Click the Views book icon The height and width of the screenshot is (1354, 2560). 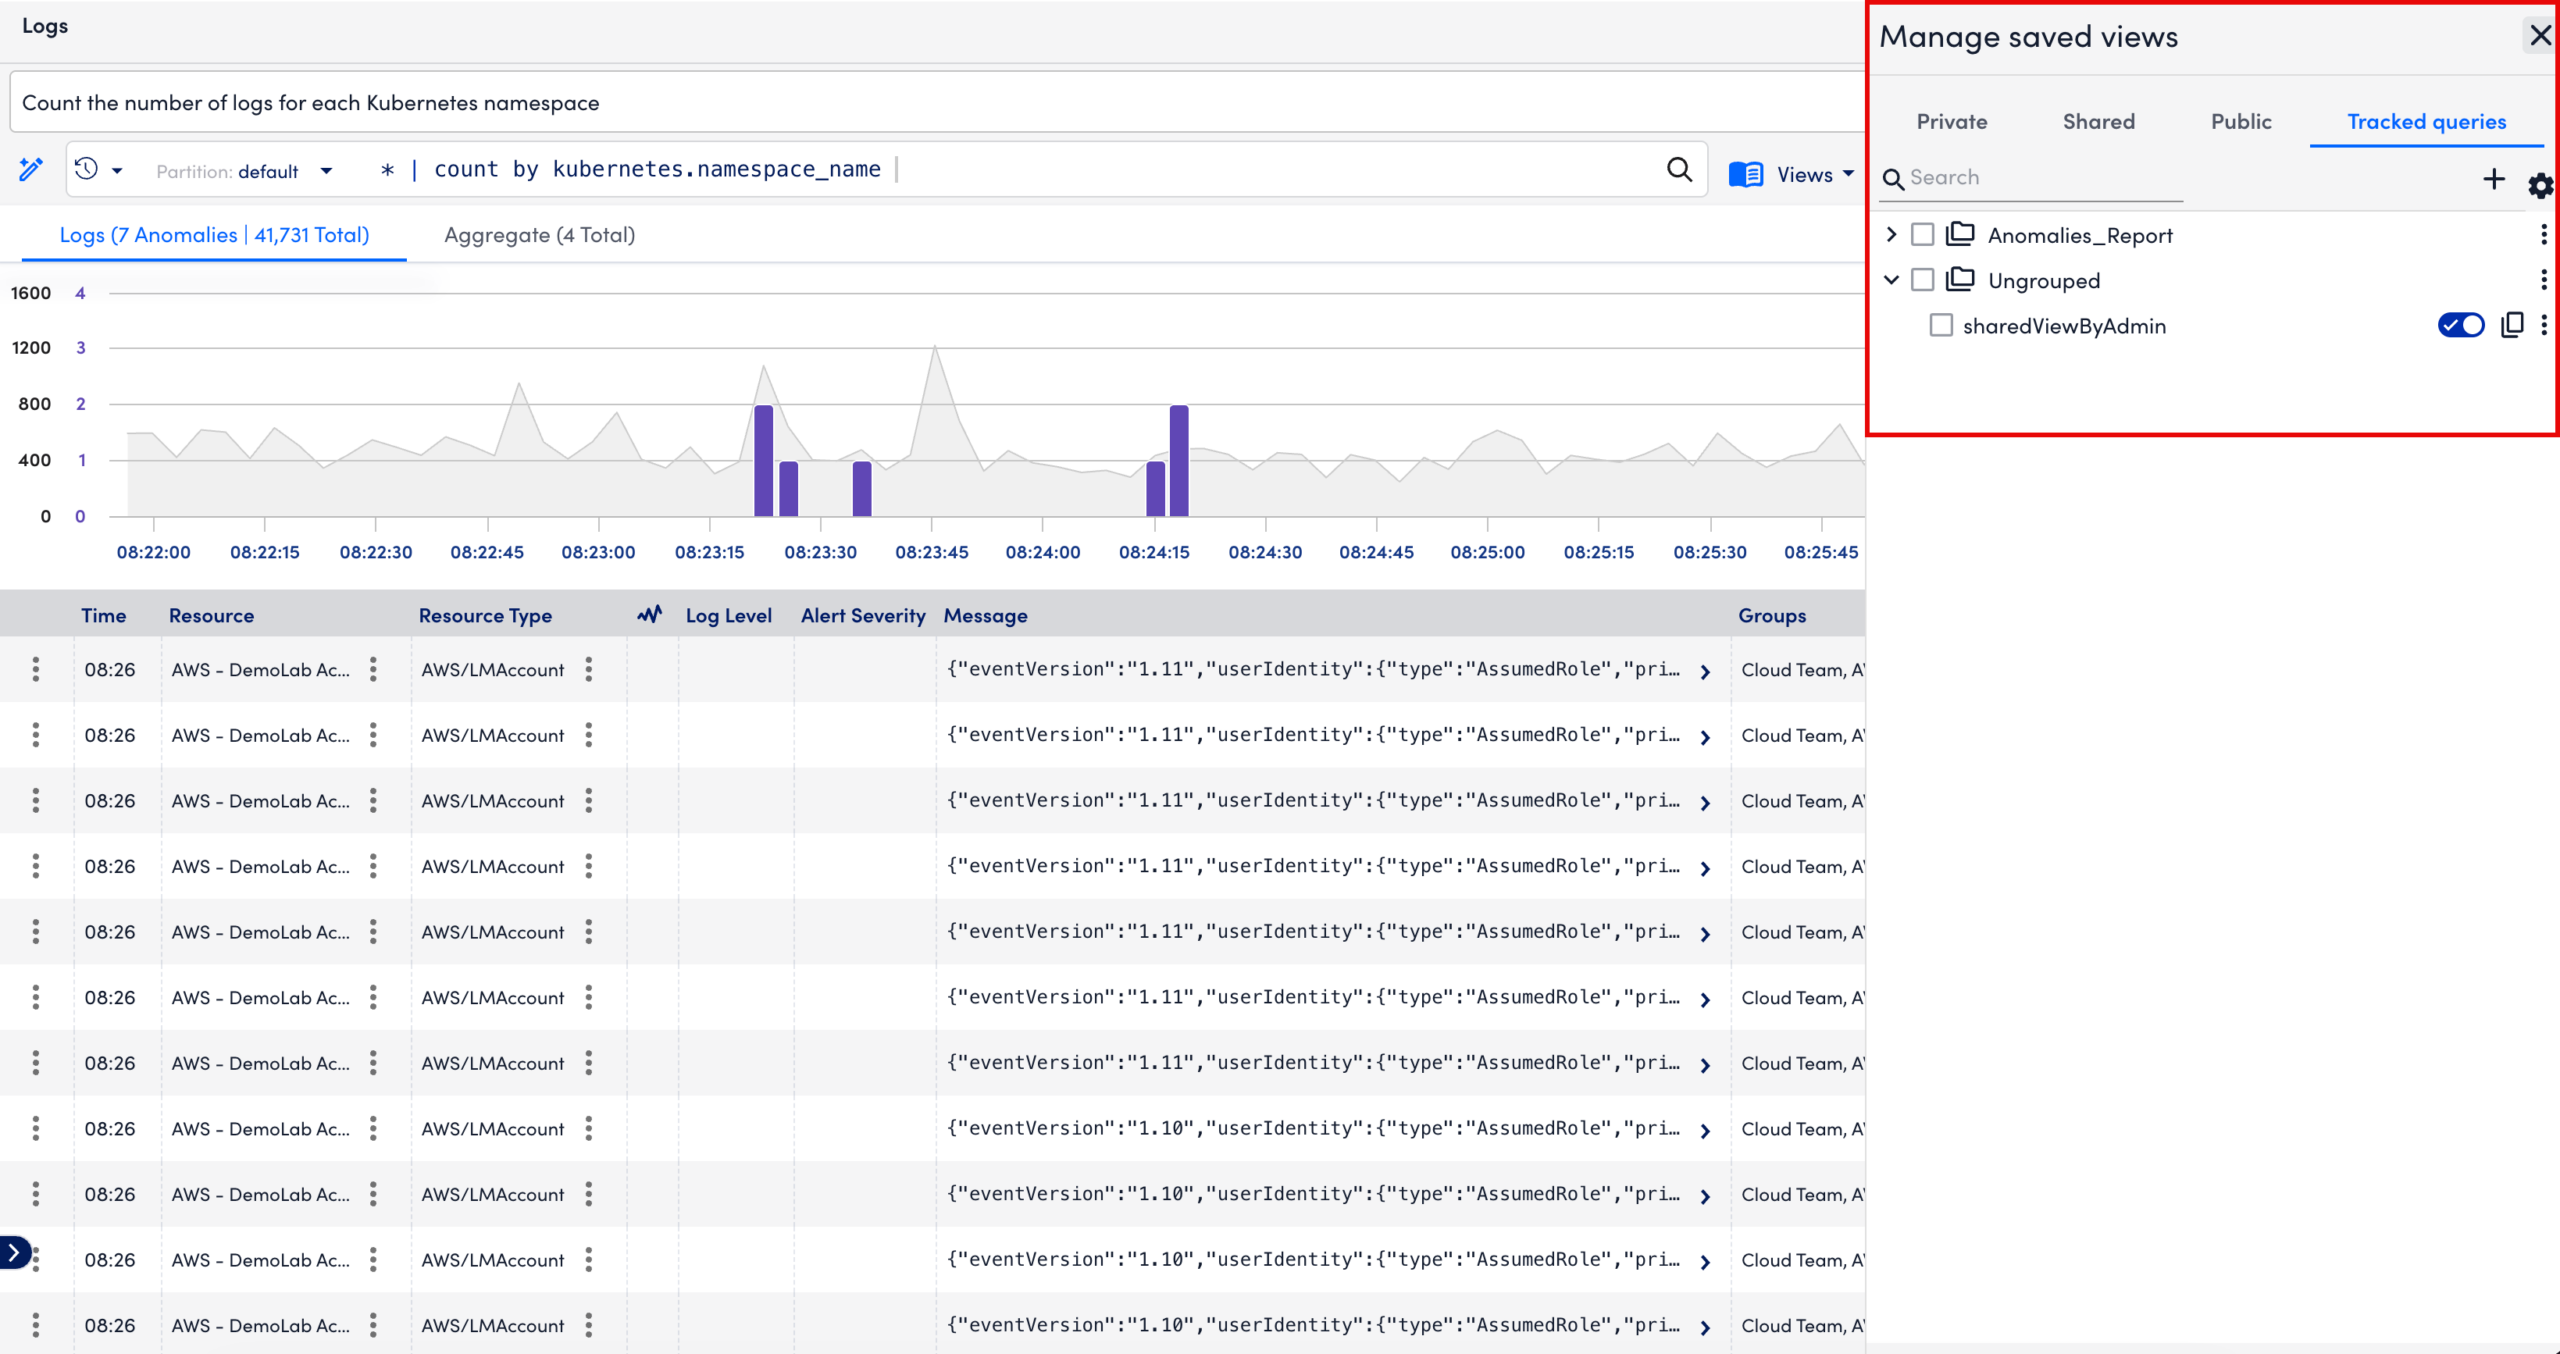[x=1746, y=174]
